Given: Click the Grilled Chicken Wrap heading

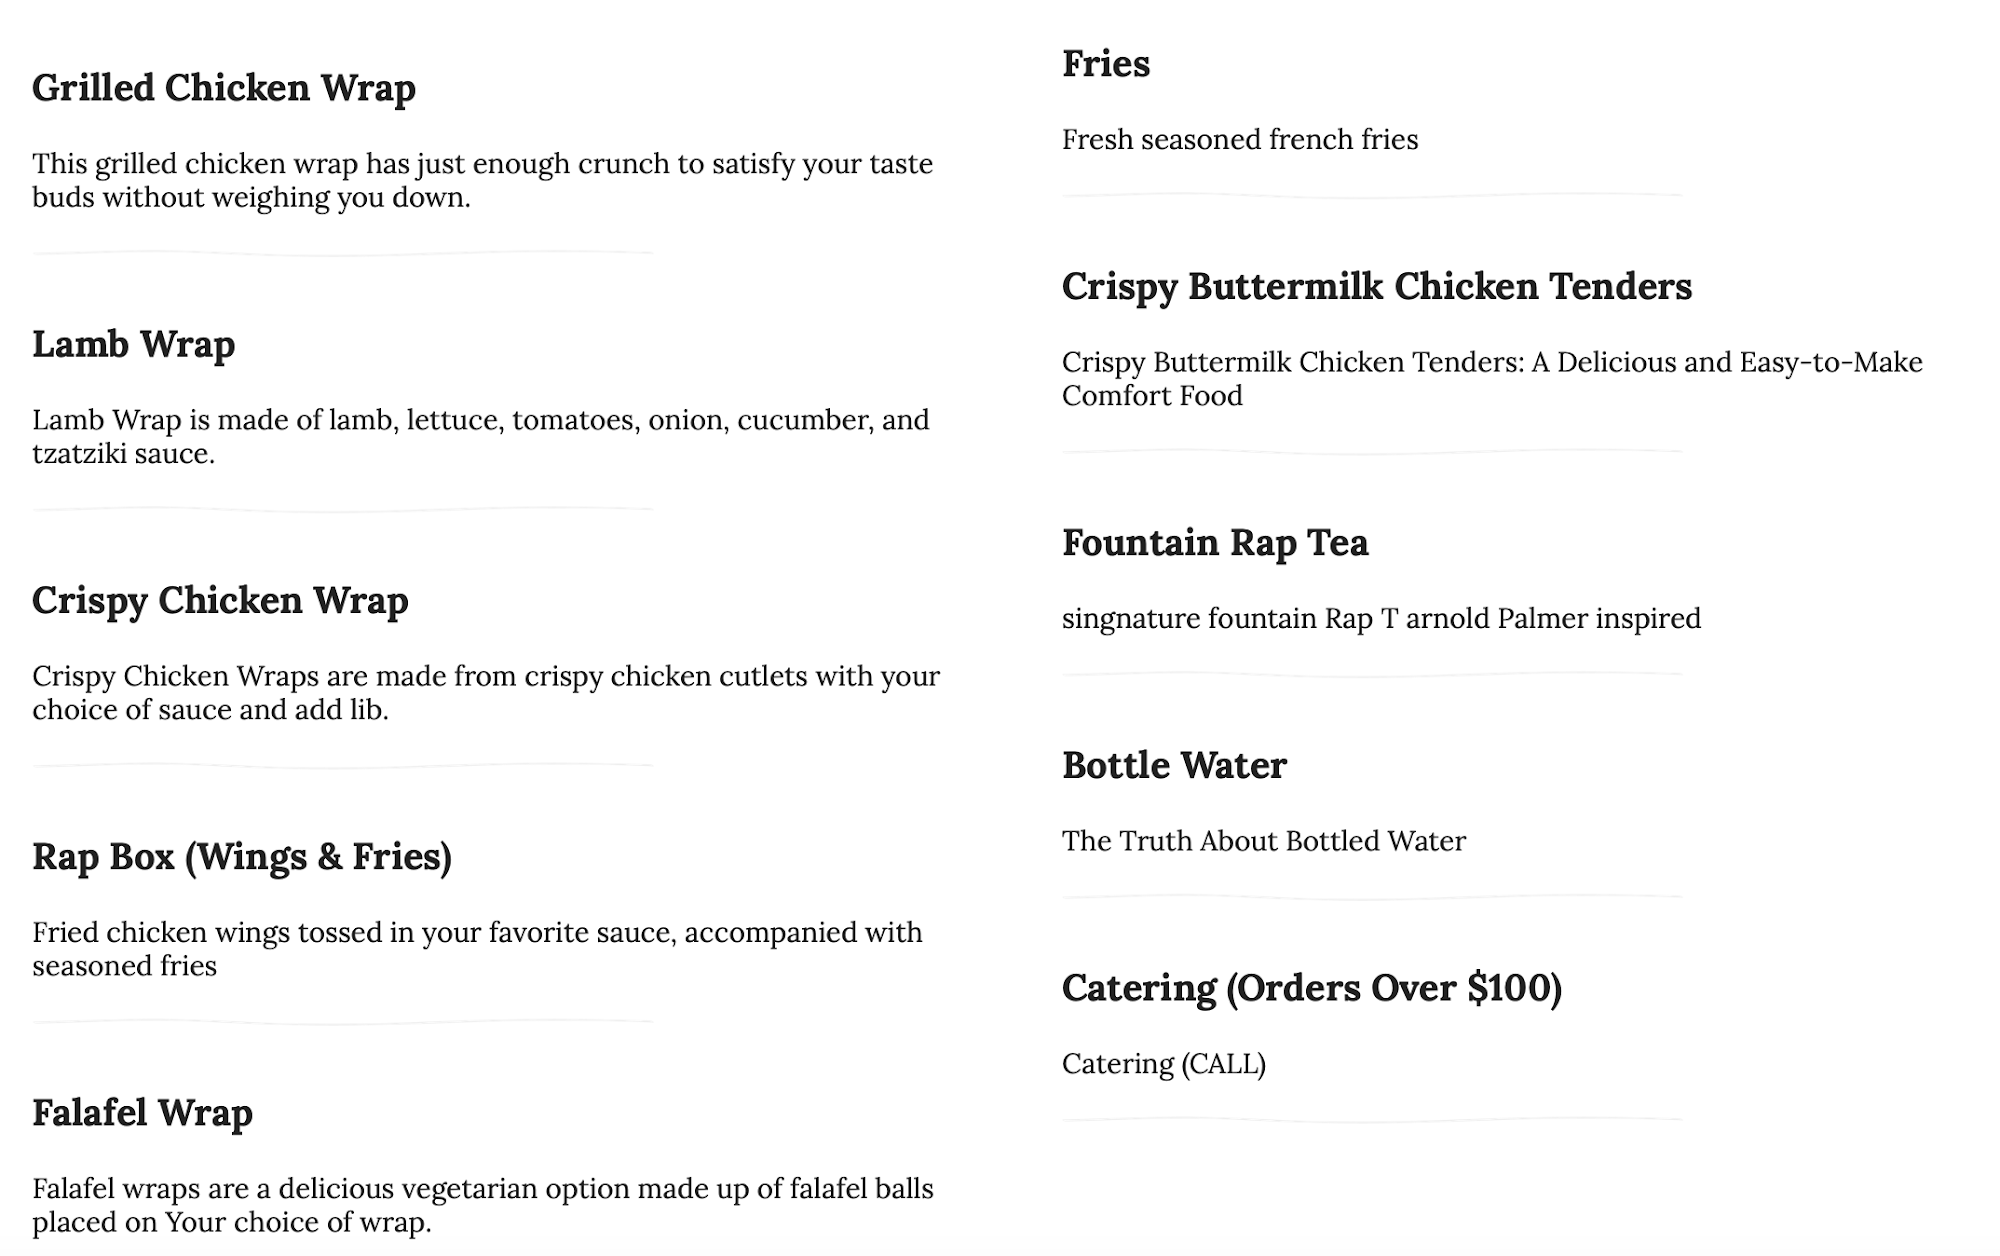Looking at the screenshot, I should [x=224, y=88].
